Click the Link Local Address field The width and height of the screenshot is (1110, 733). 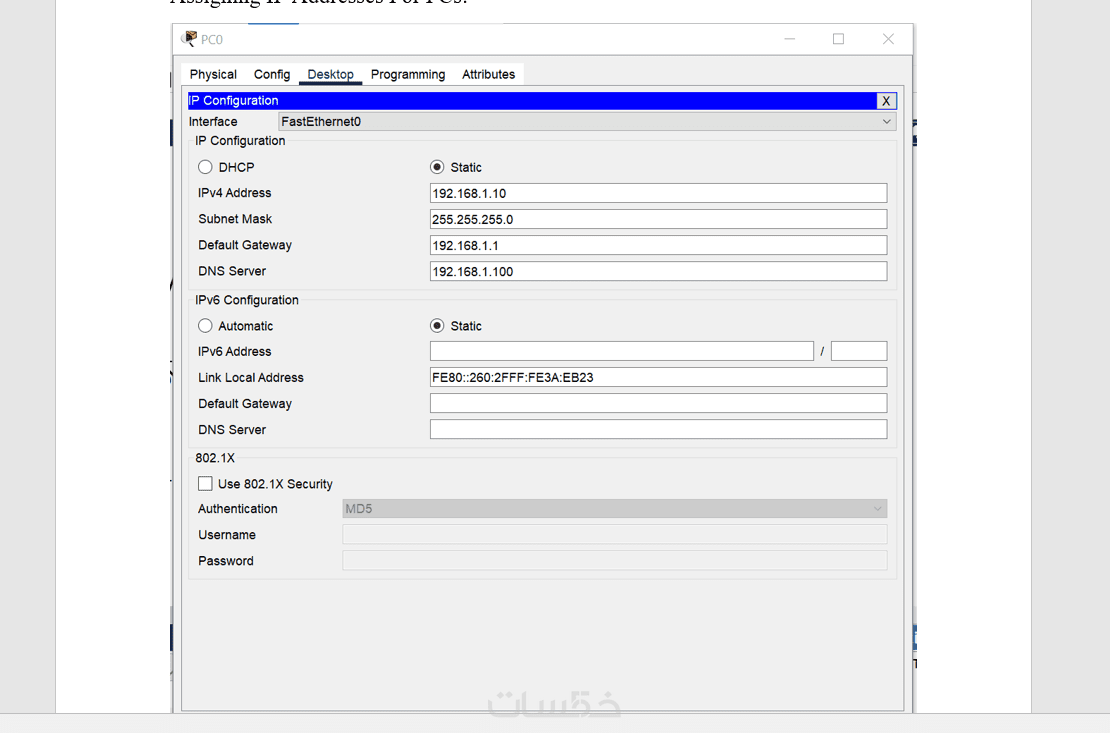(x=658, y=377)
